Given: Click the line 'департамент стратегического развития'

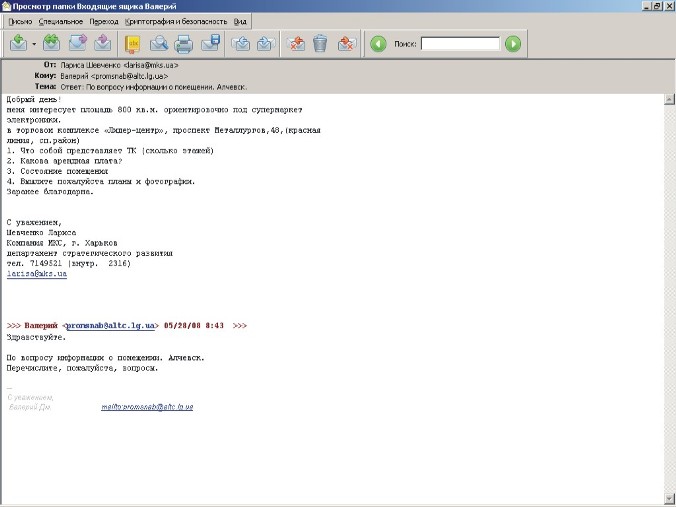Looking at the screenshot, I should click(90, 253).
